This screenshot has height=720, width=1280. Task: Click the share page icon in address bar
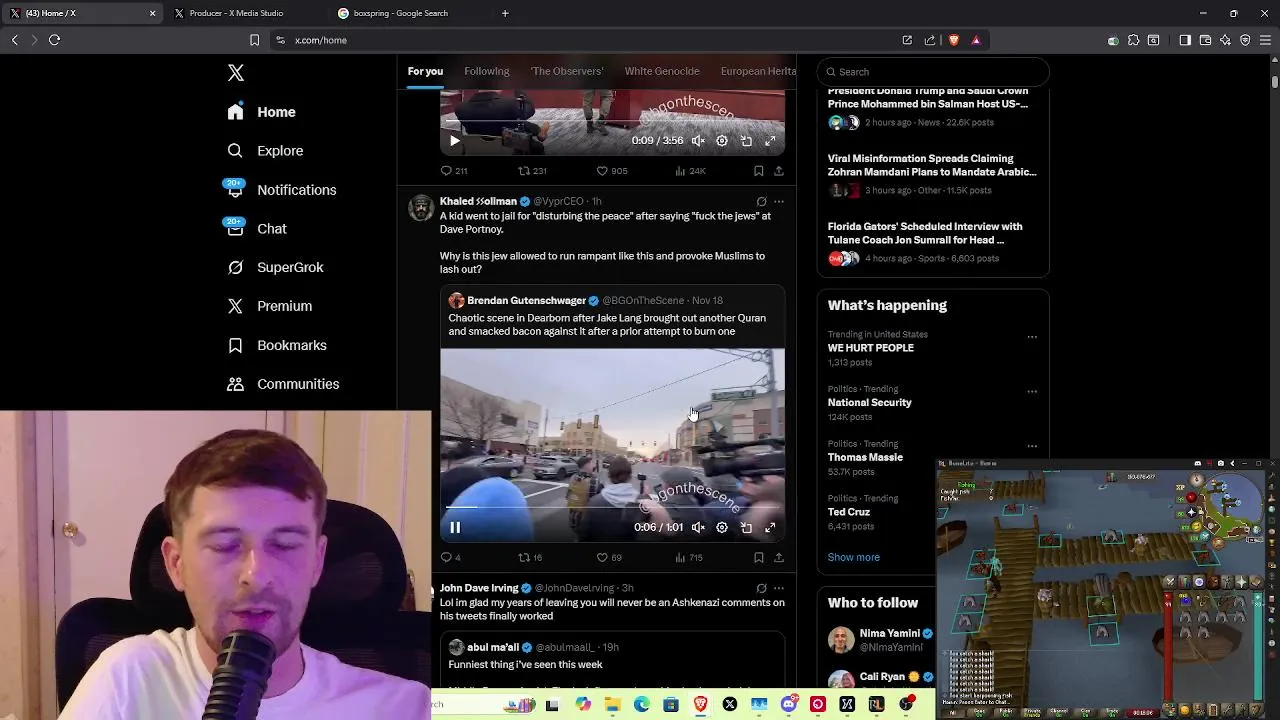(x=930, y=40)
